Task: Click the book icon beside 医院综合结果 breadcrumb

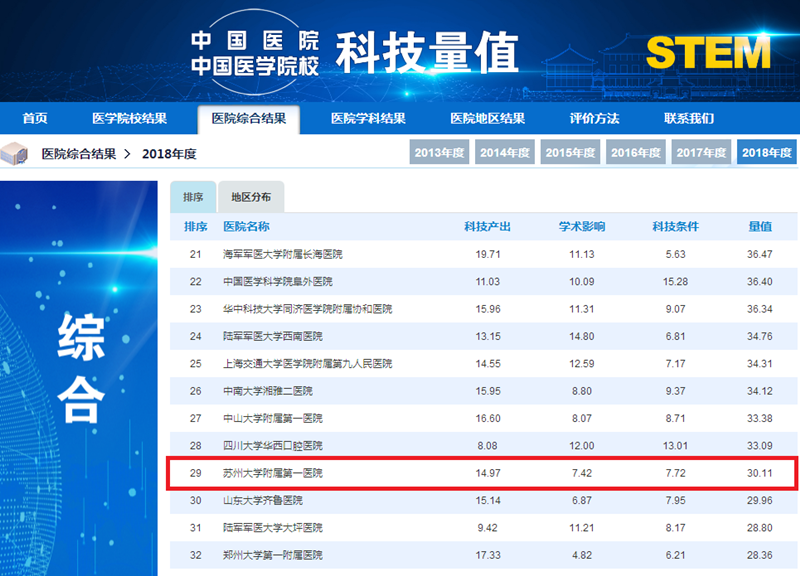Action: [15, 154]
